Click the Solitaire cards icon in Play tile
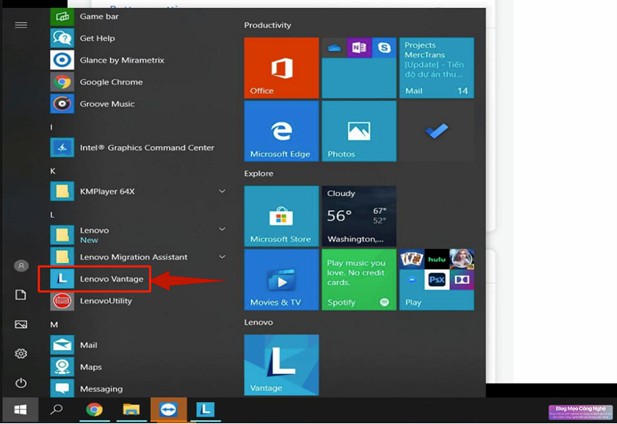 coord(412,259)
